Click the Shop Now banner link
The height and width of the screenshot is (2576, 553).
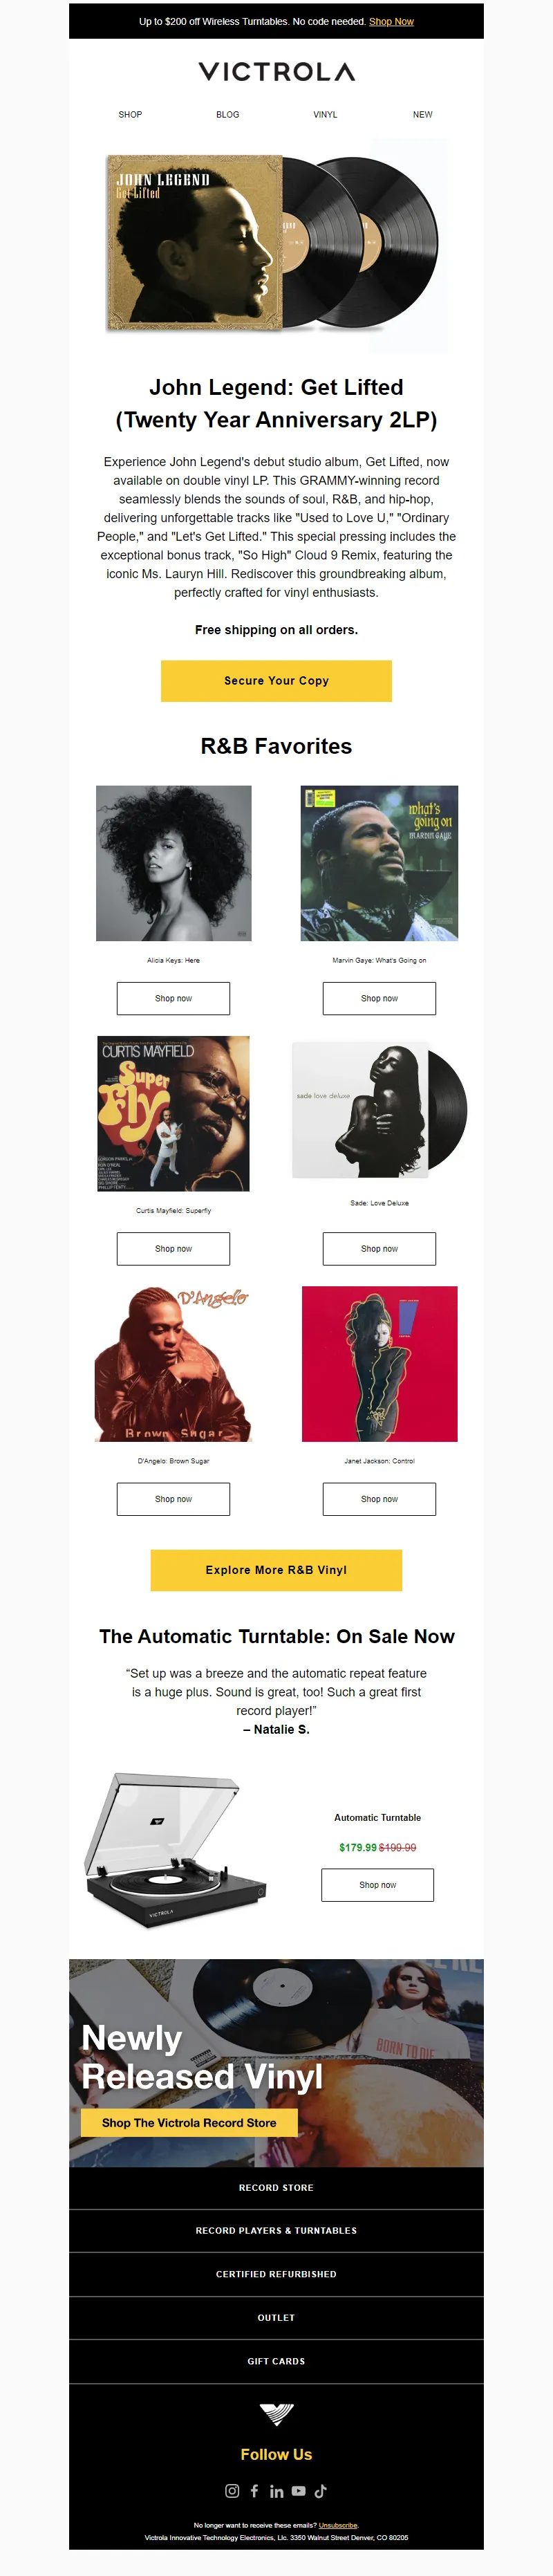pos(391,21)
